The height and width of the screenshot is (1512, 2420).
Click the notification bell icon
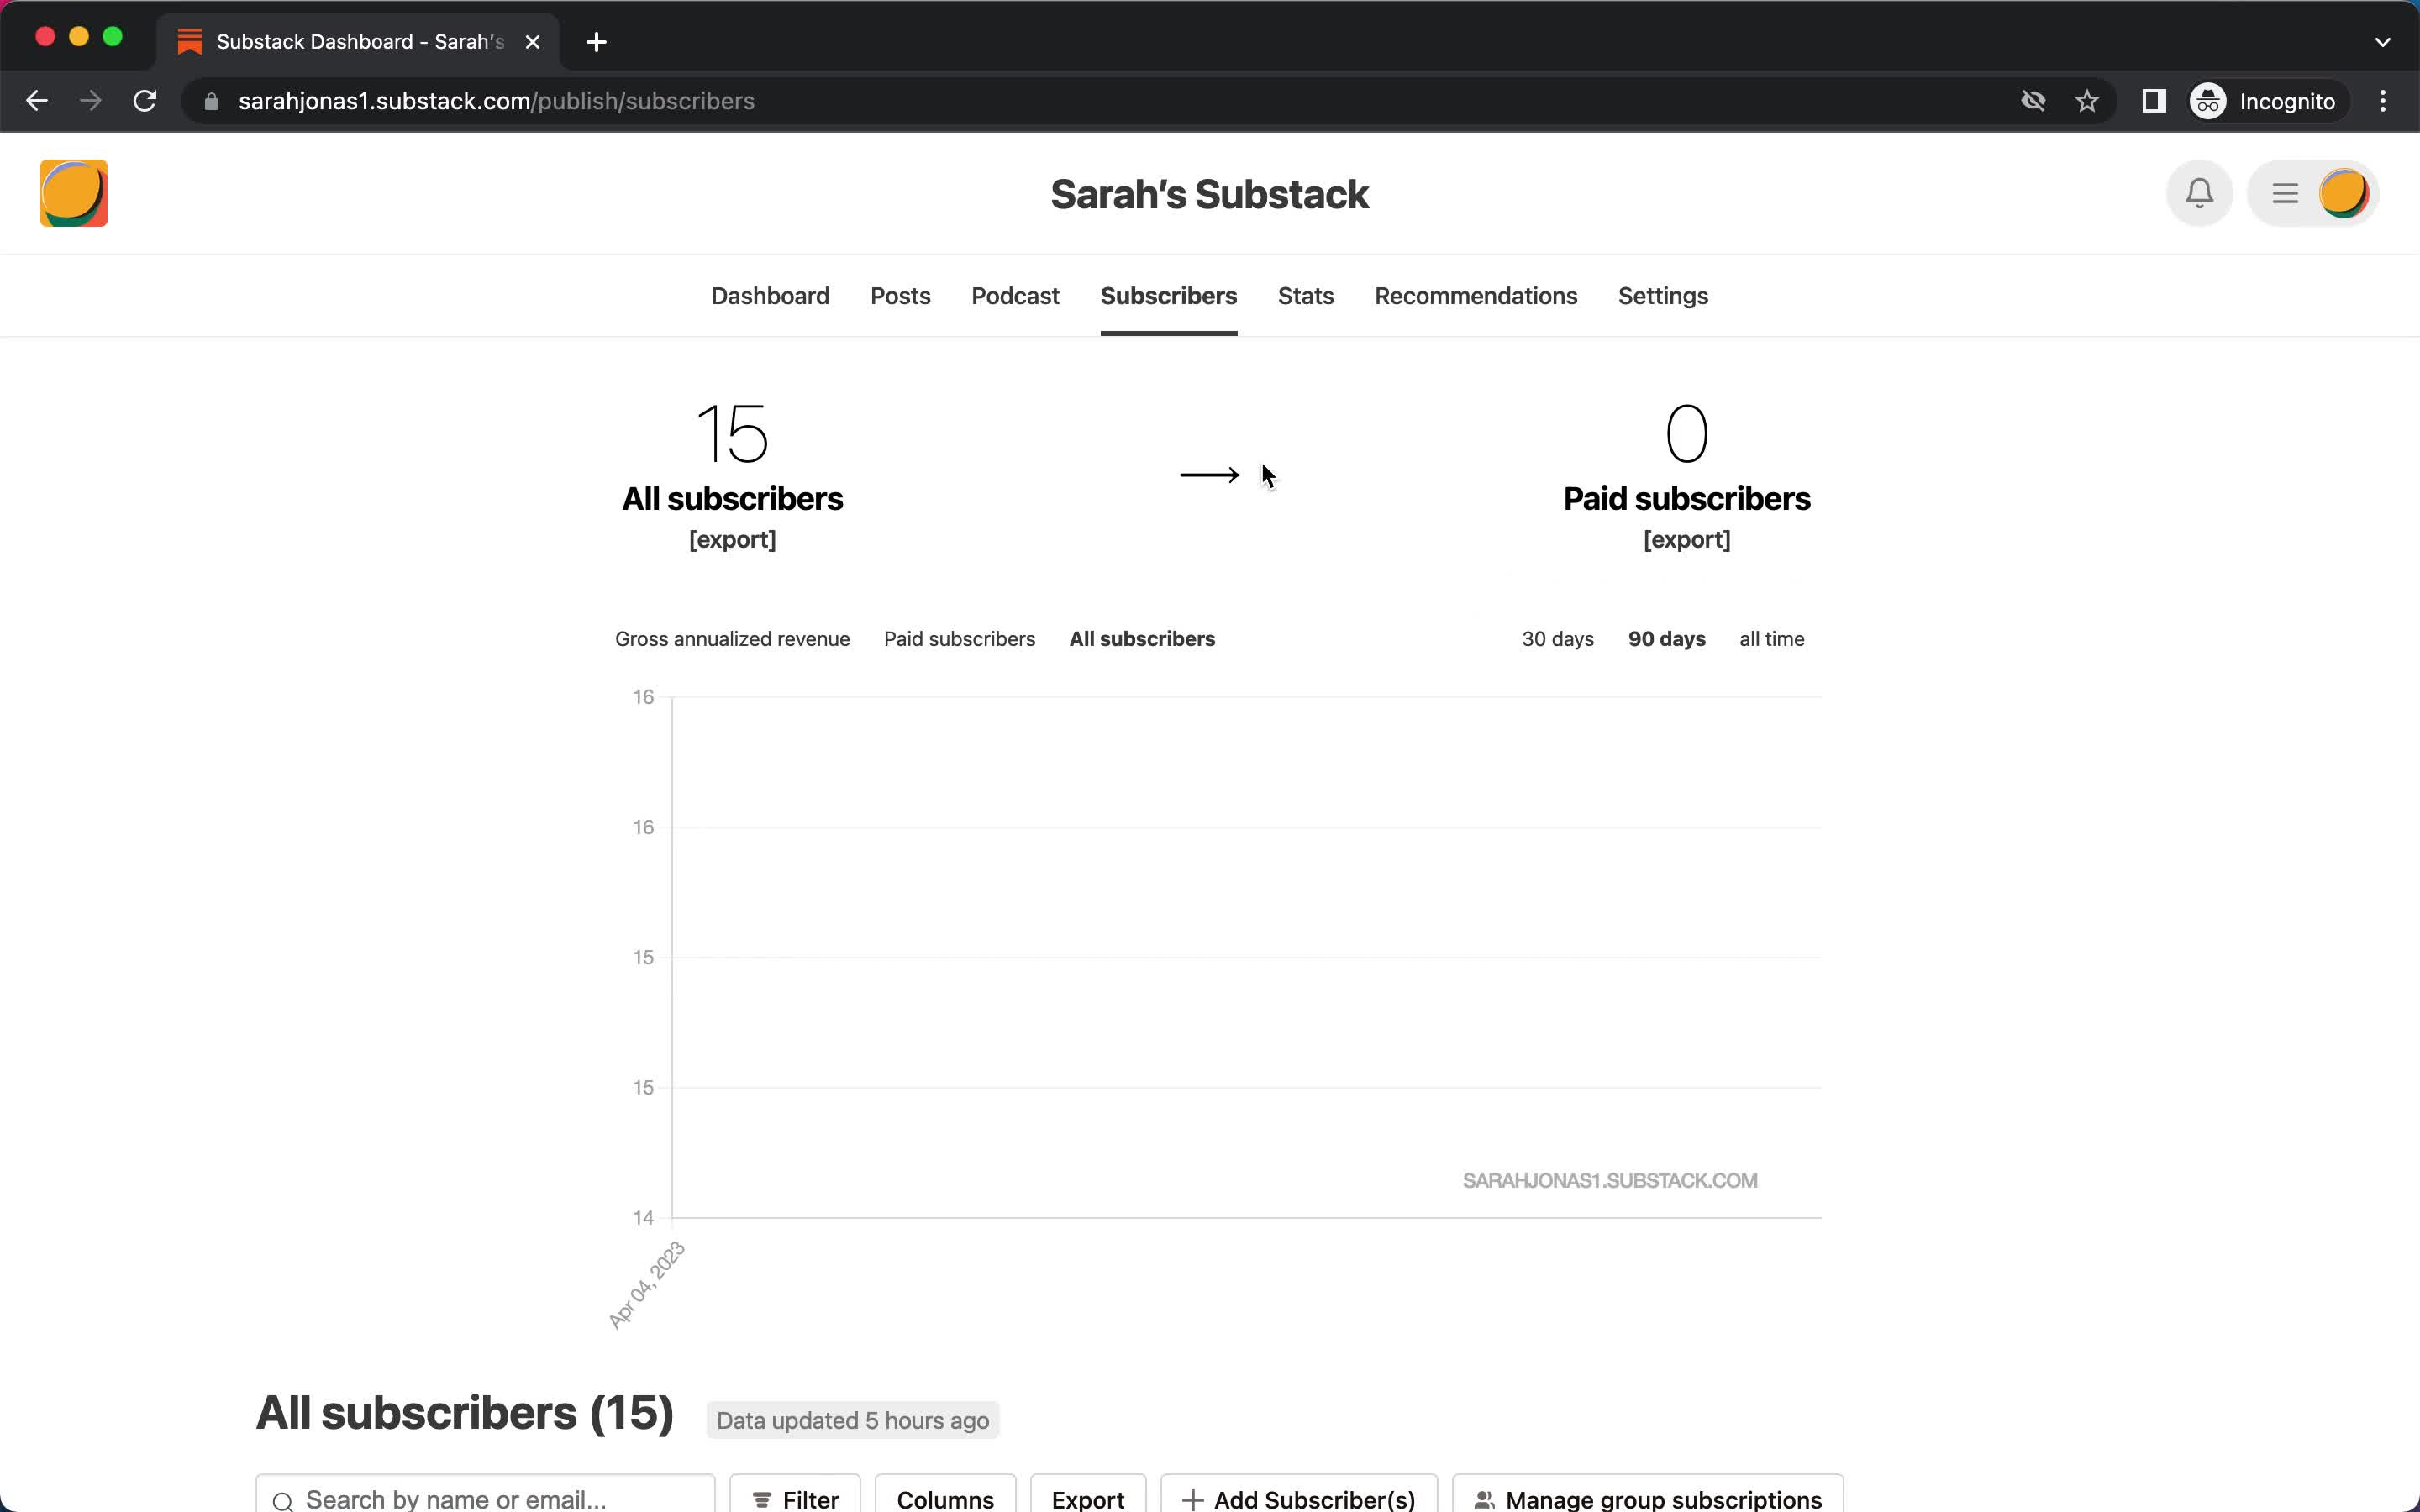[2199, 192]
